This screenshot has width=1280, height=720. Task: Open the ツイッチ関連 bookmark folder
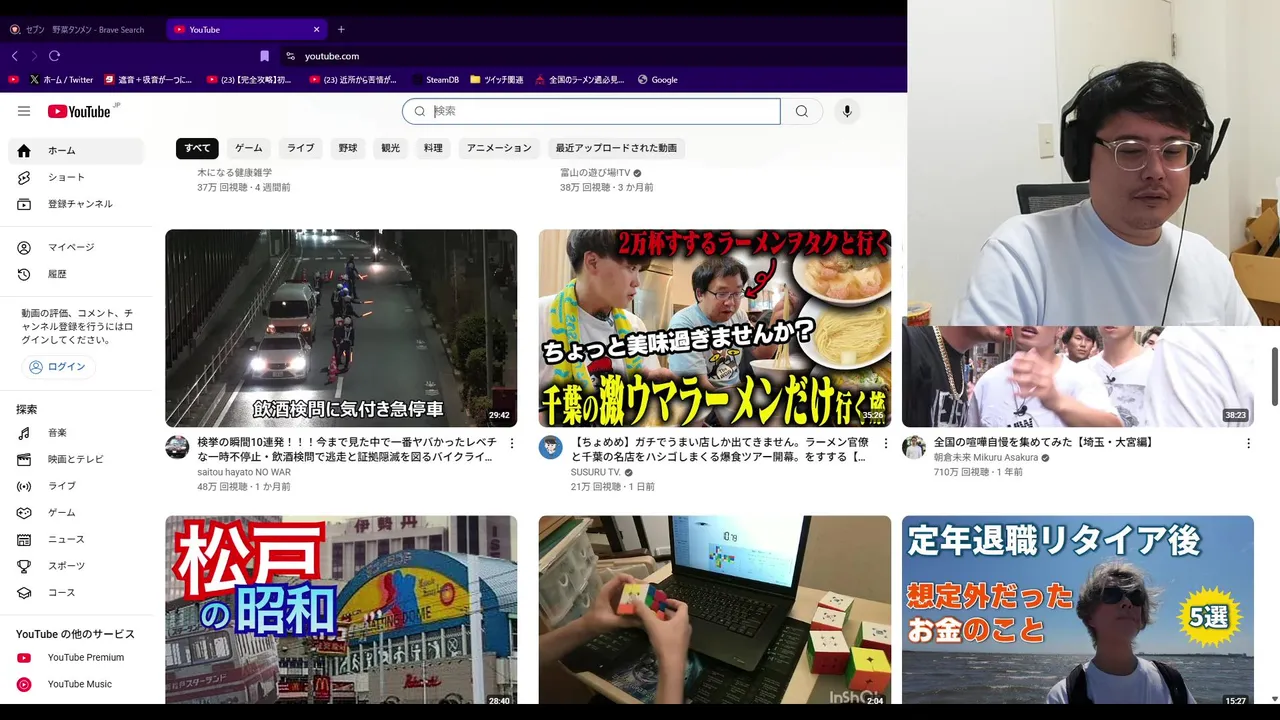click(496, 80)
